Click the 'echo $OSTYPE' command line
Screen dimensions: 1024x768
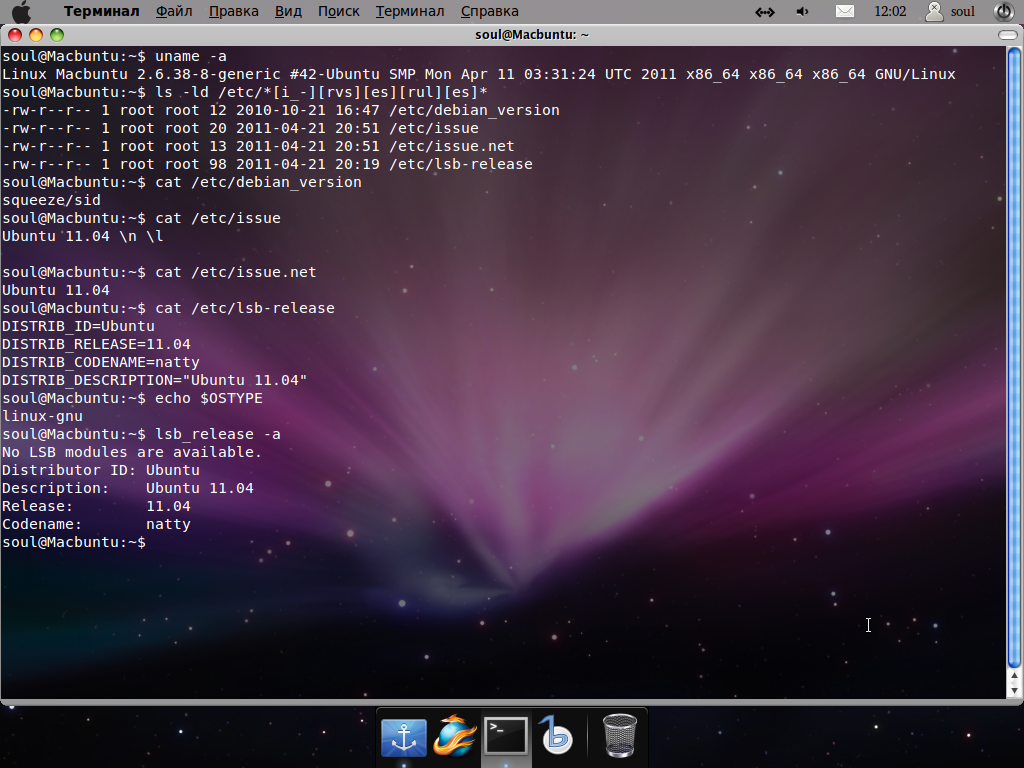pos(133,398)
